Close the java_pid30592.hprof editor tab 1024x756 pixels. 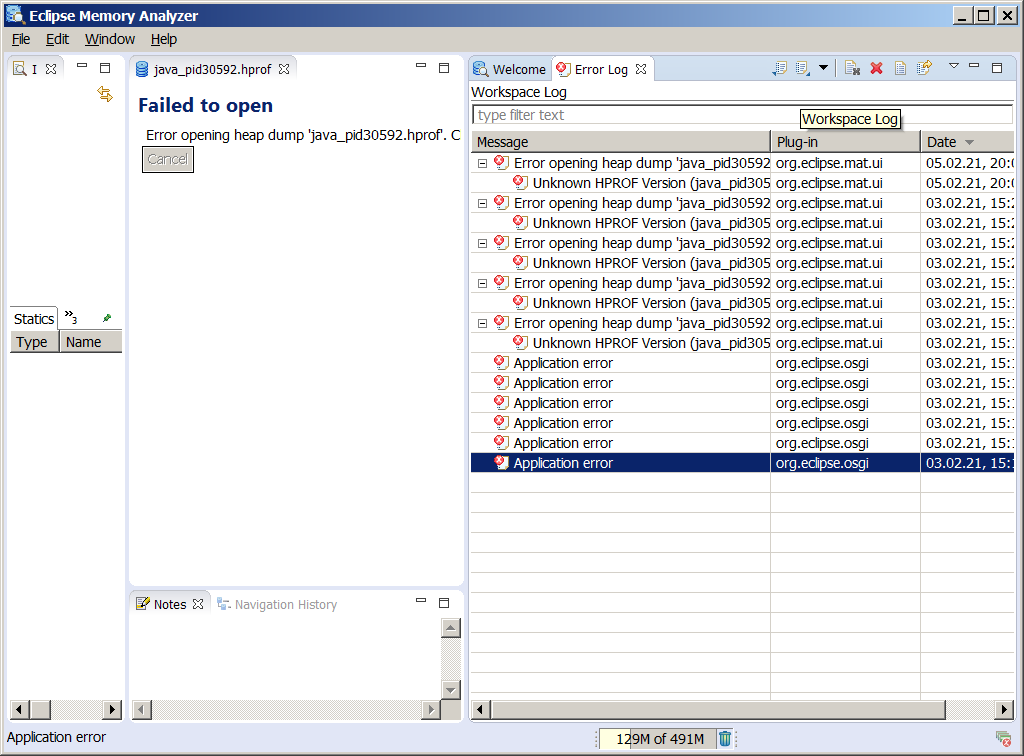click(284, 69)
